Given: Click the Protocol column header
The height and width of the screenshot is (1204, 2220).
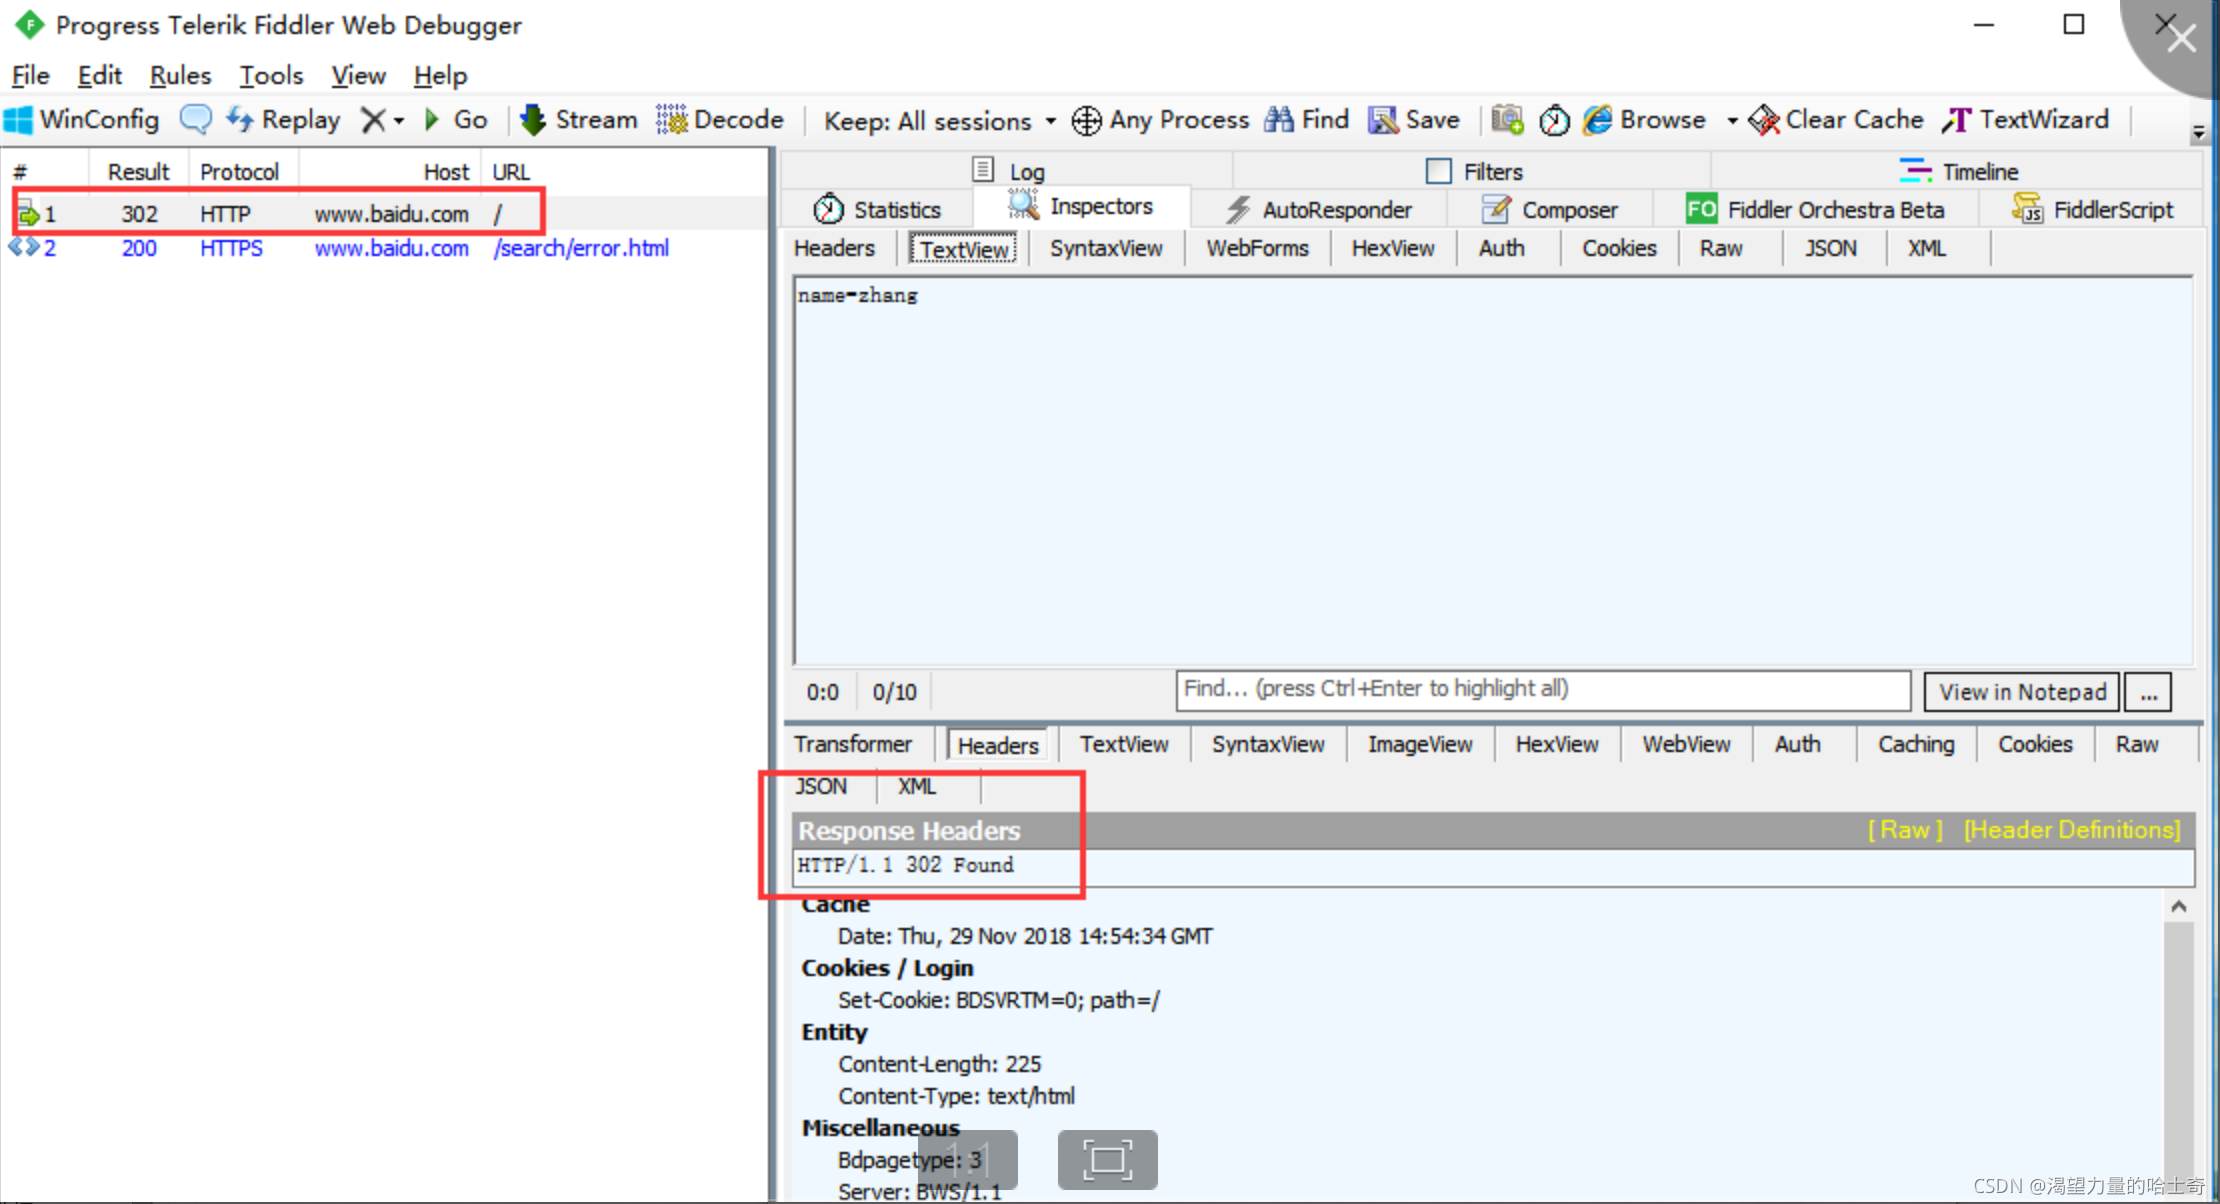Looking at the screenshot, I should tap(240, 172).
